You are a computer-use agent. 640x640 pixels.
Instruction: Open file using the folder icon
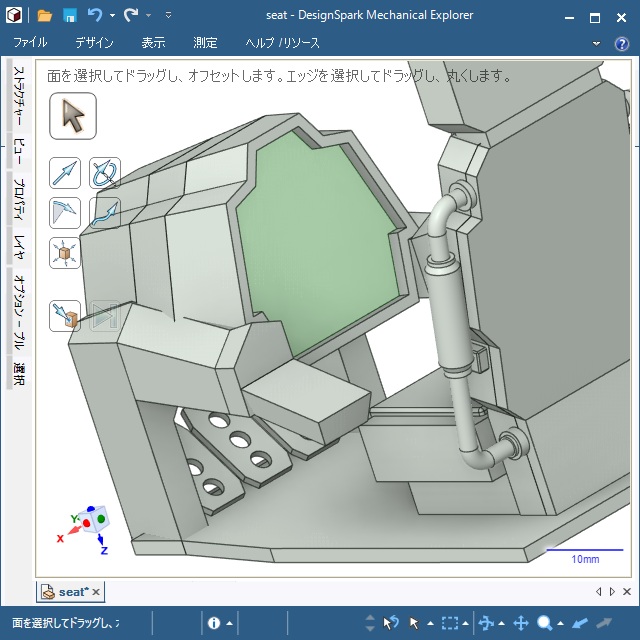tap(45, 16)
